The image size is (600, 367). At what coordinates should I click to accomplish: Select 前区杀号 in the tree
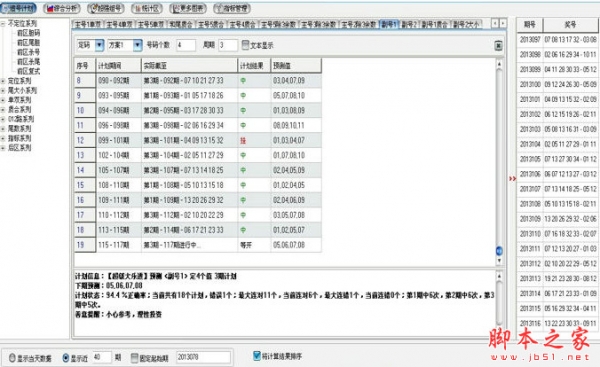[x=28, y=52]
